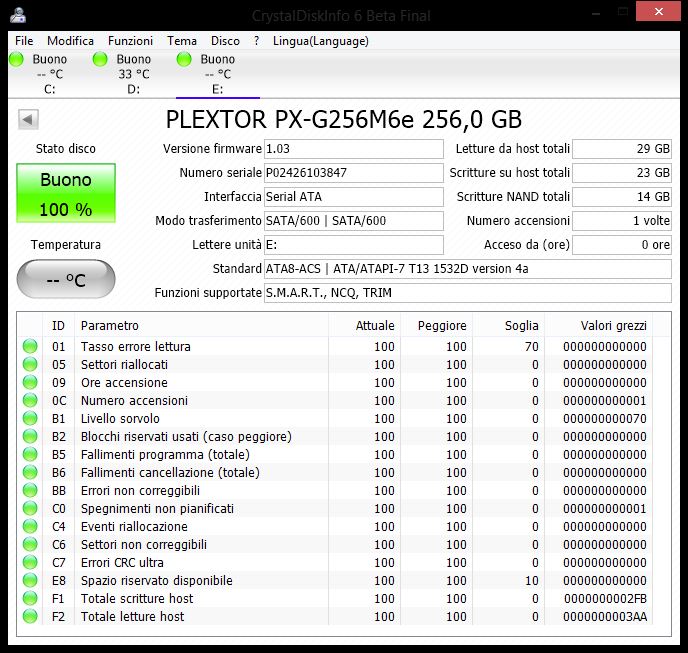Click the PLEXTOR PX-G256M6e 256,0 GB title
This screenshot has height=653, width=688.
click(344, 119)
